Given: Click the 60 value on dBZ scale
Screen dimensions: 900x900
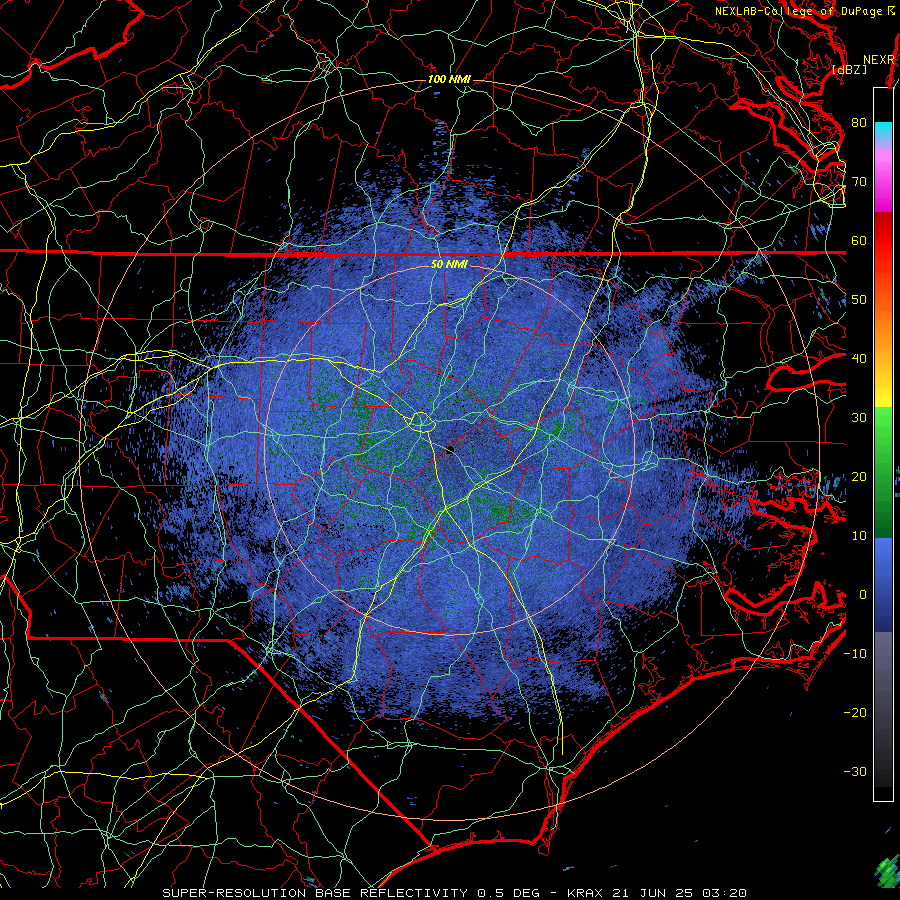Looking at the screenshot, I should pyautogui.click(x=859, y=240).
